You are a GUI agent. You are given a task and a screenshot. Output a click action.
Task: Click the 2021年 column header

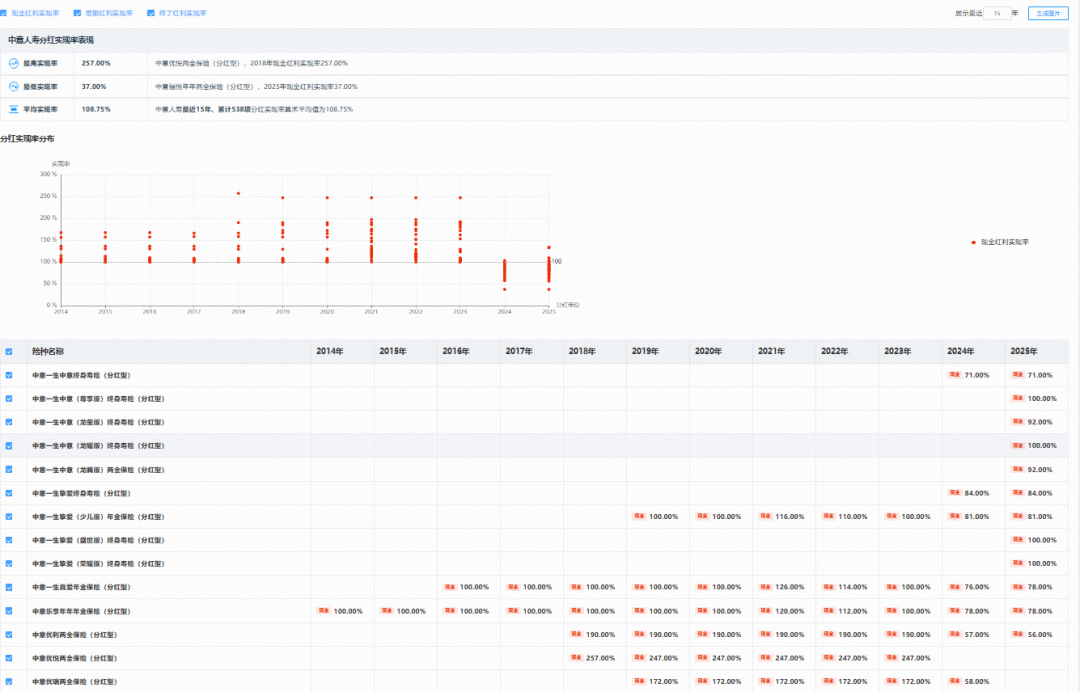tap(771, 351)
